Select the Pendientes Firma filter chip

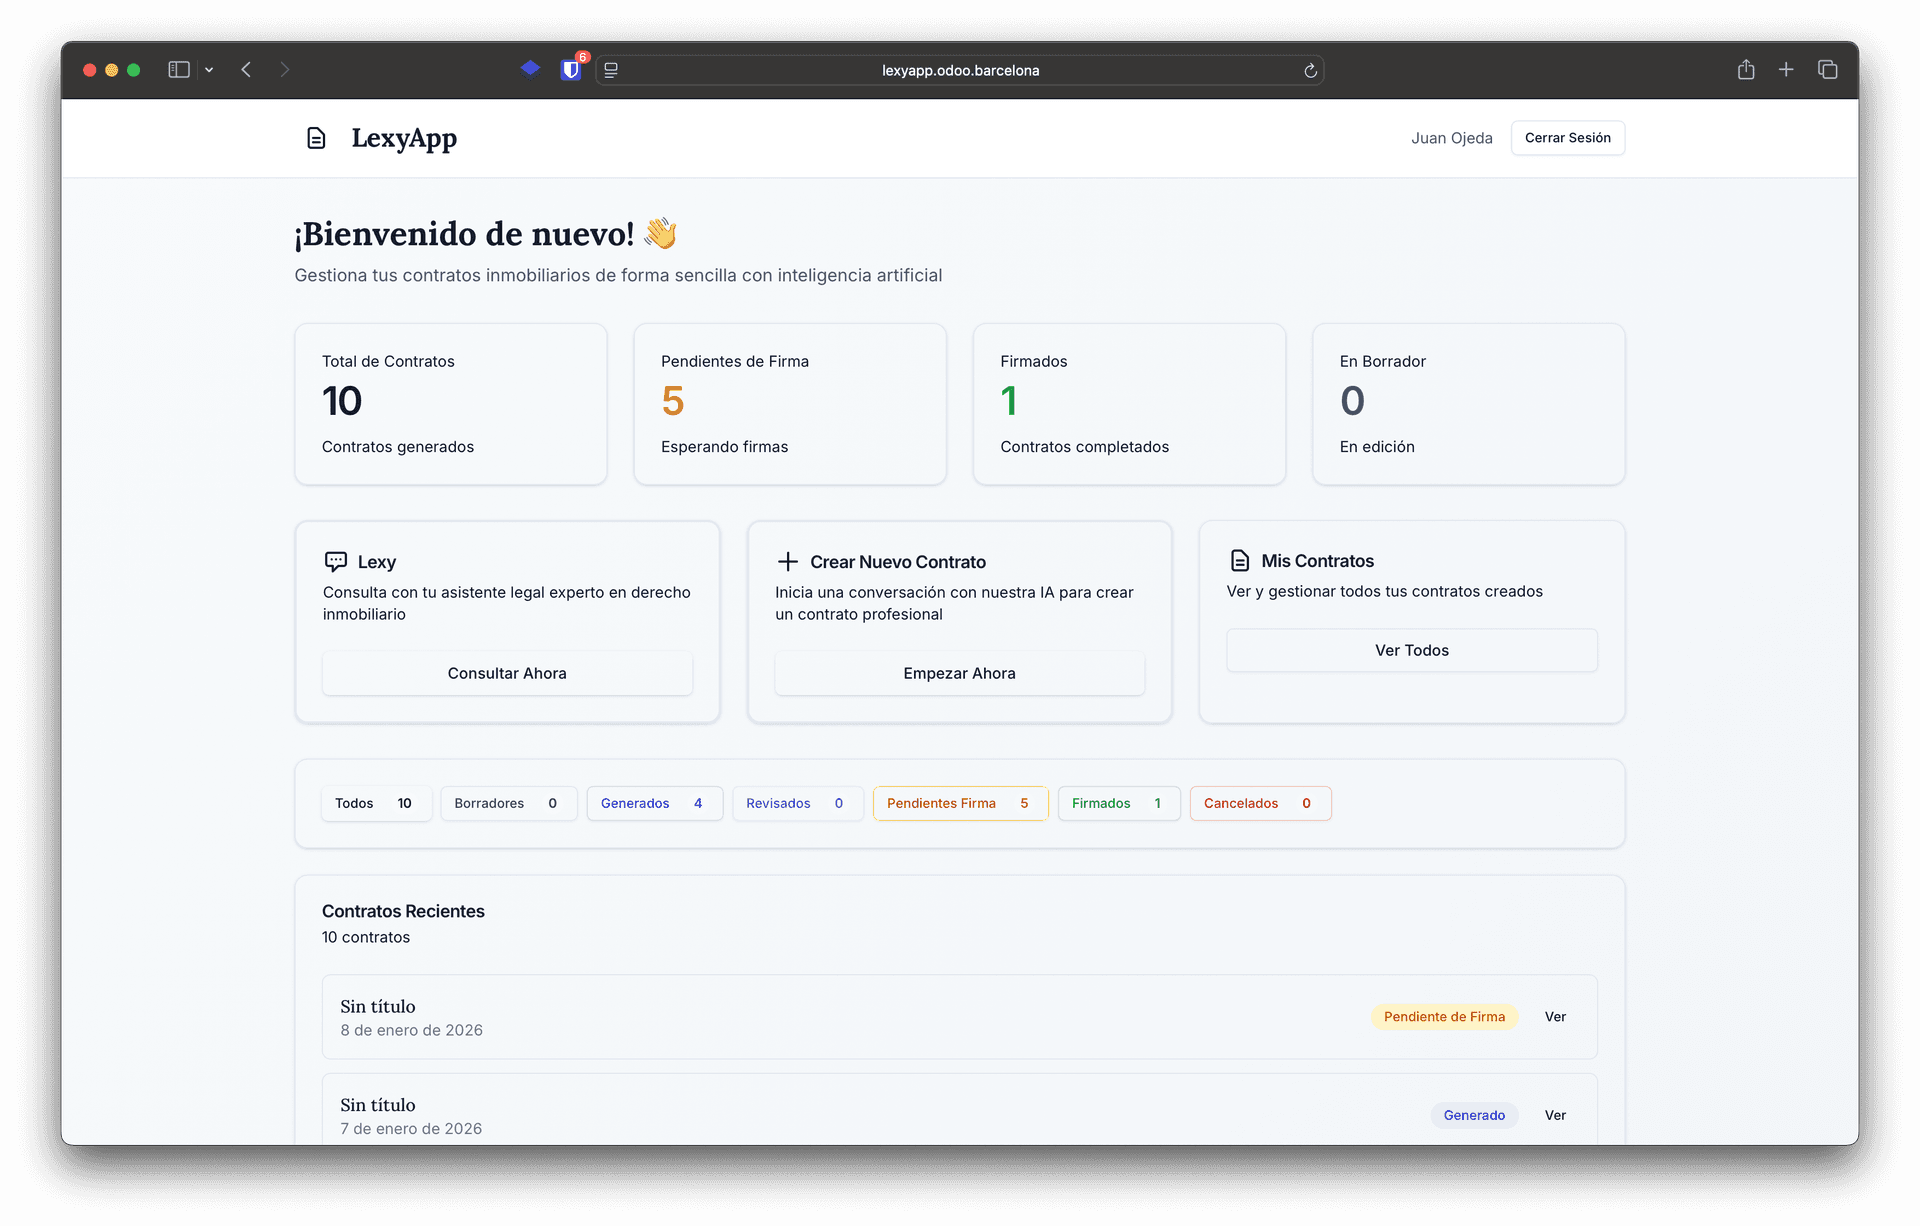pyautogui.click(x=959, y=803)
